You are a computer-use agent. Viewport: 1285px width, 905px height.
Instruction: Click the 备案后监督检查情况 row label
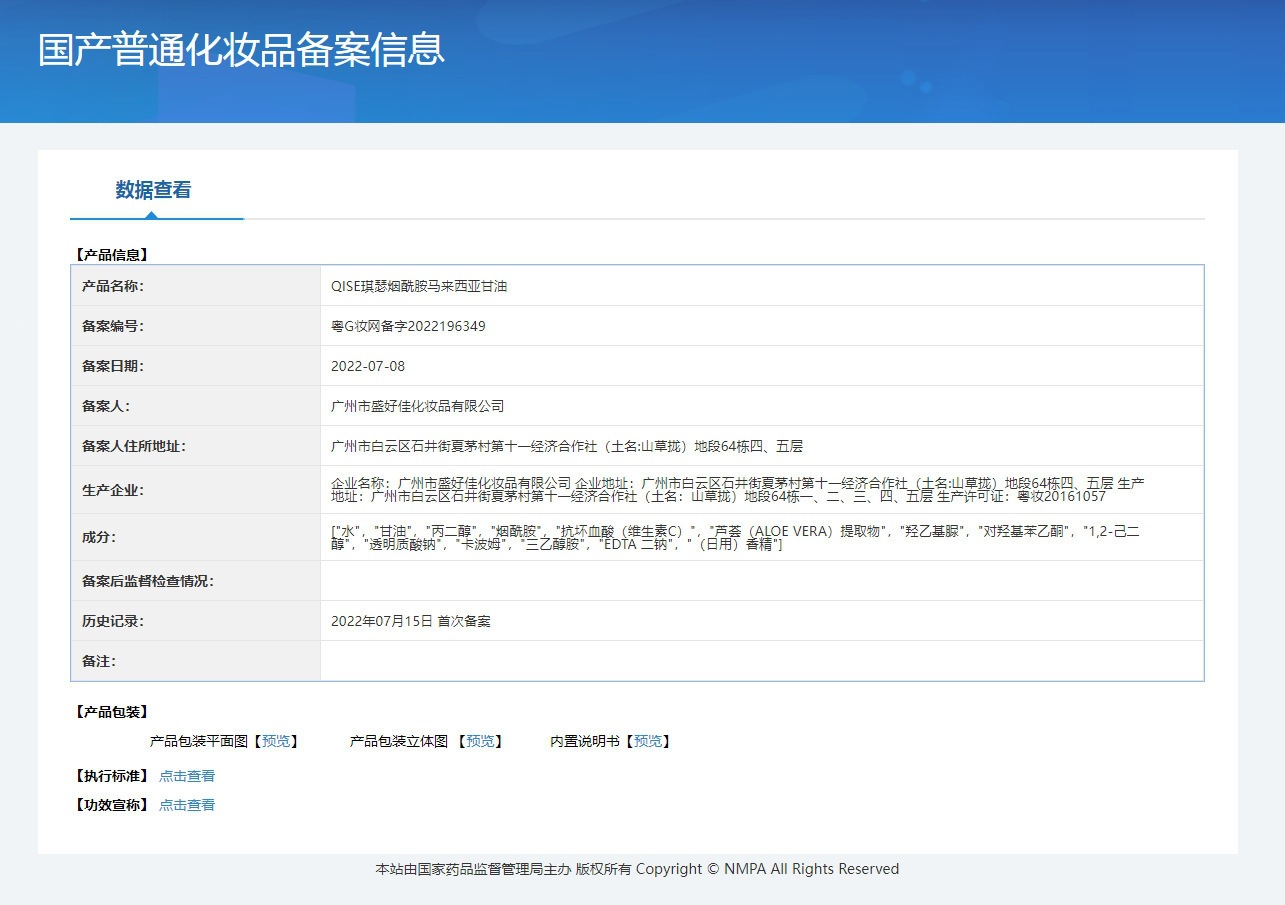(148, 581)
